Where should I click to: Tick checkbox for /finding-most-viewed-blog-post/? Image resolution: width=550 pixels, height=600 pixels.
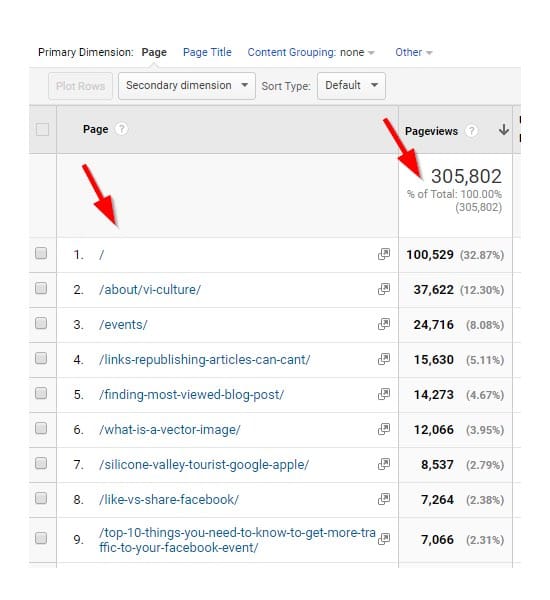point(41,393)
